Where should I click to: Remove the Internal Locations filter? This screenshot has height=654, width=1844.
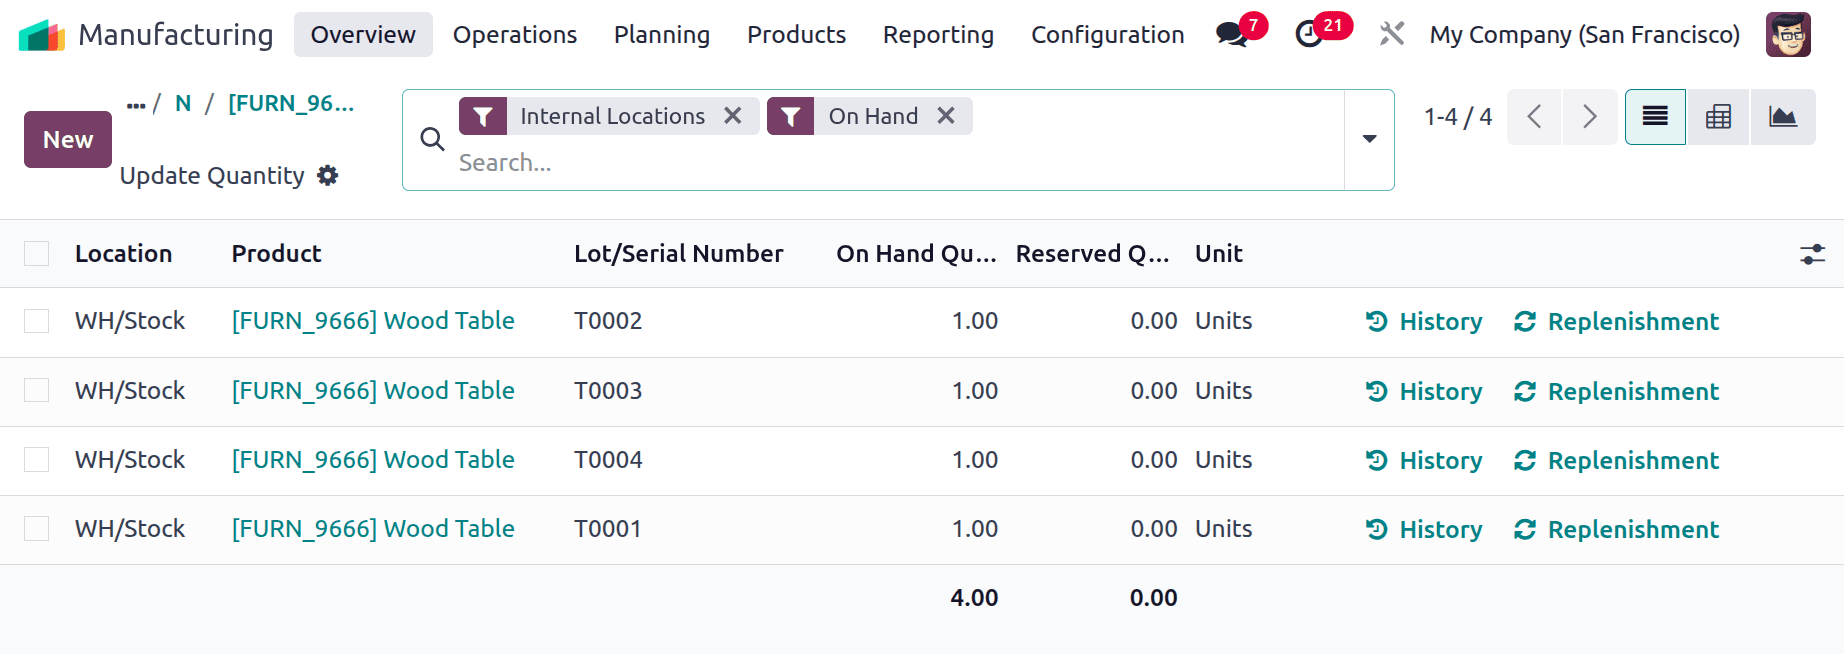tap(733, 116)
